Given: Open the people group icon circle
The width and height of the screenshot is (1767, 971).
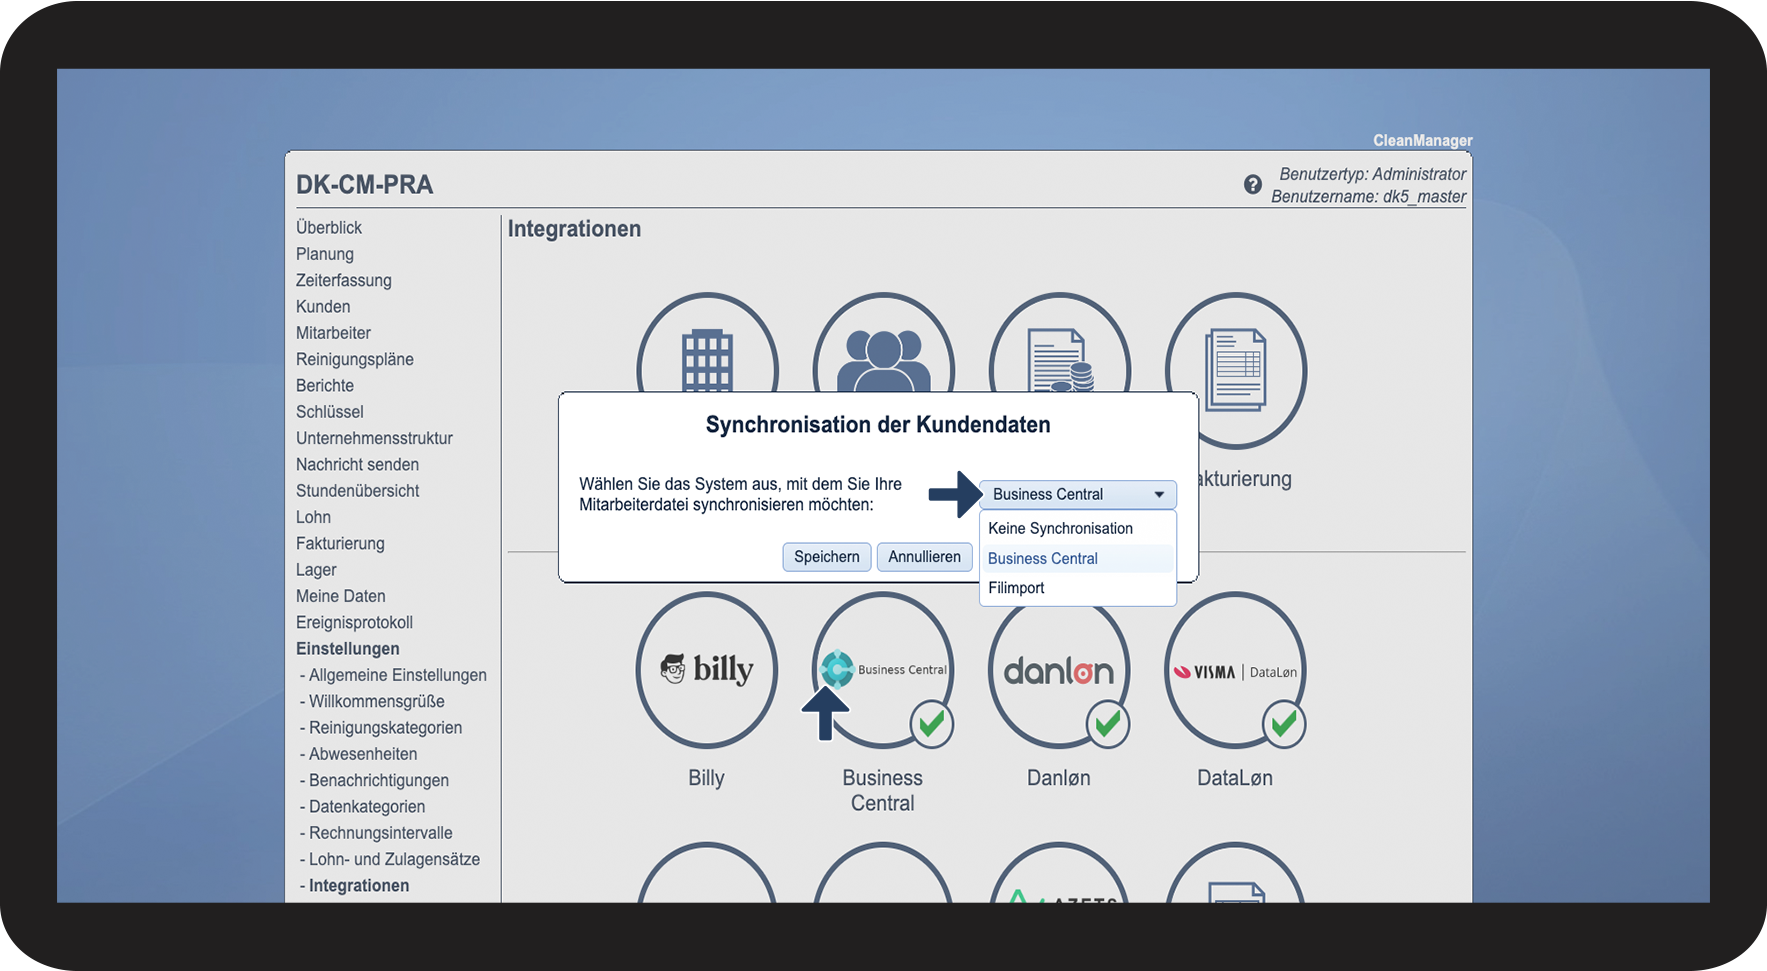Looking at the screenshot, I should pos(883,342).
